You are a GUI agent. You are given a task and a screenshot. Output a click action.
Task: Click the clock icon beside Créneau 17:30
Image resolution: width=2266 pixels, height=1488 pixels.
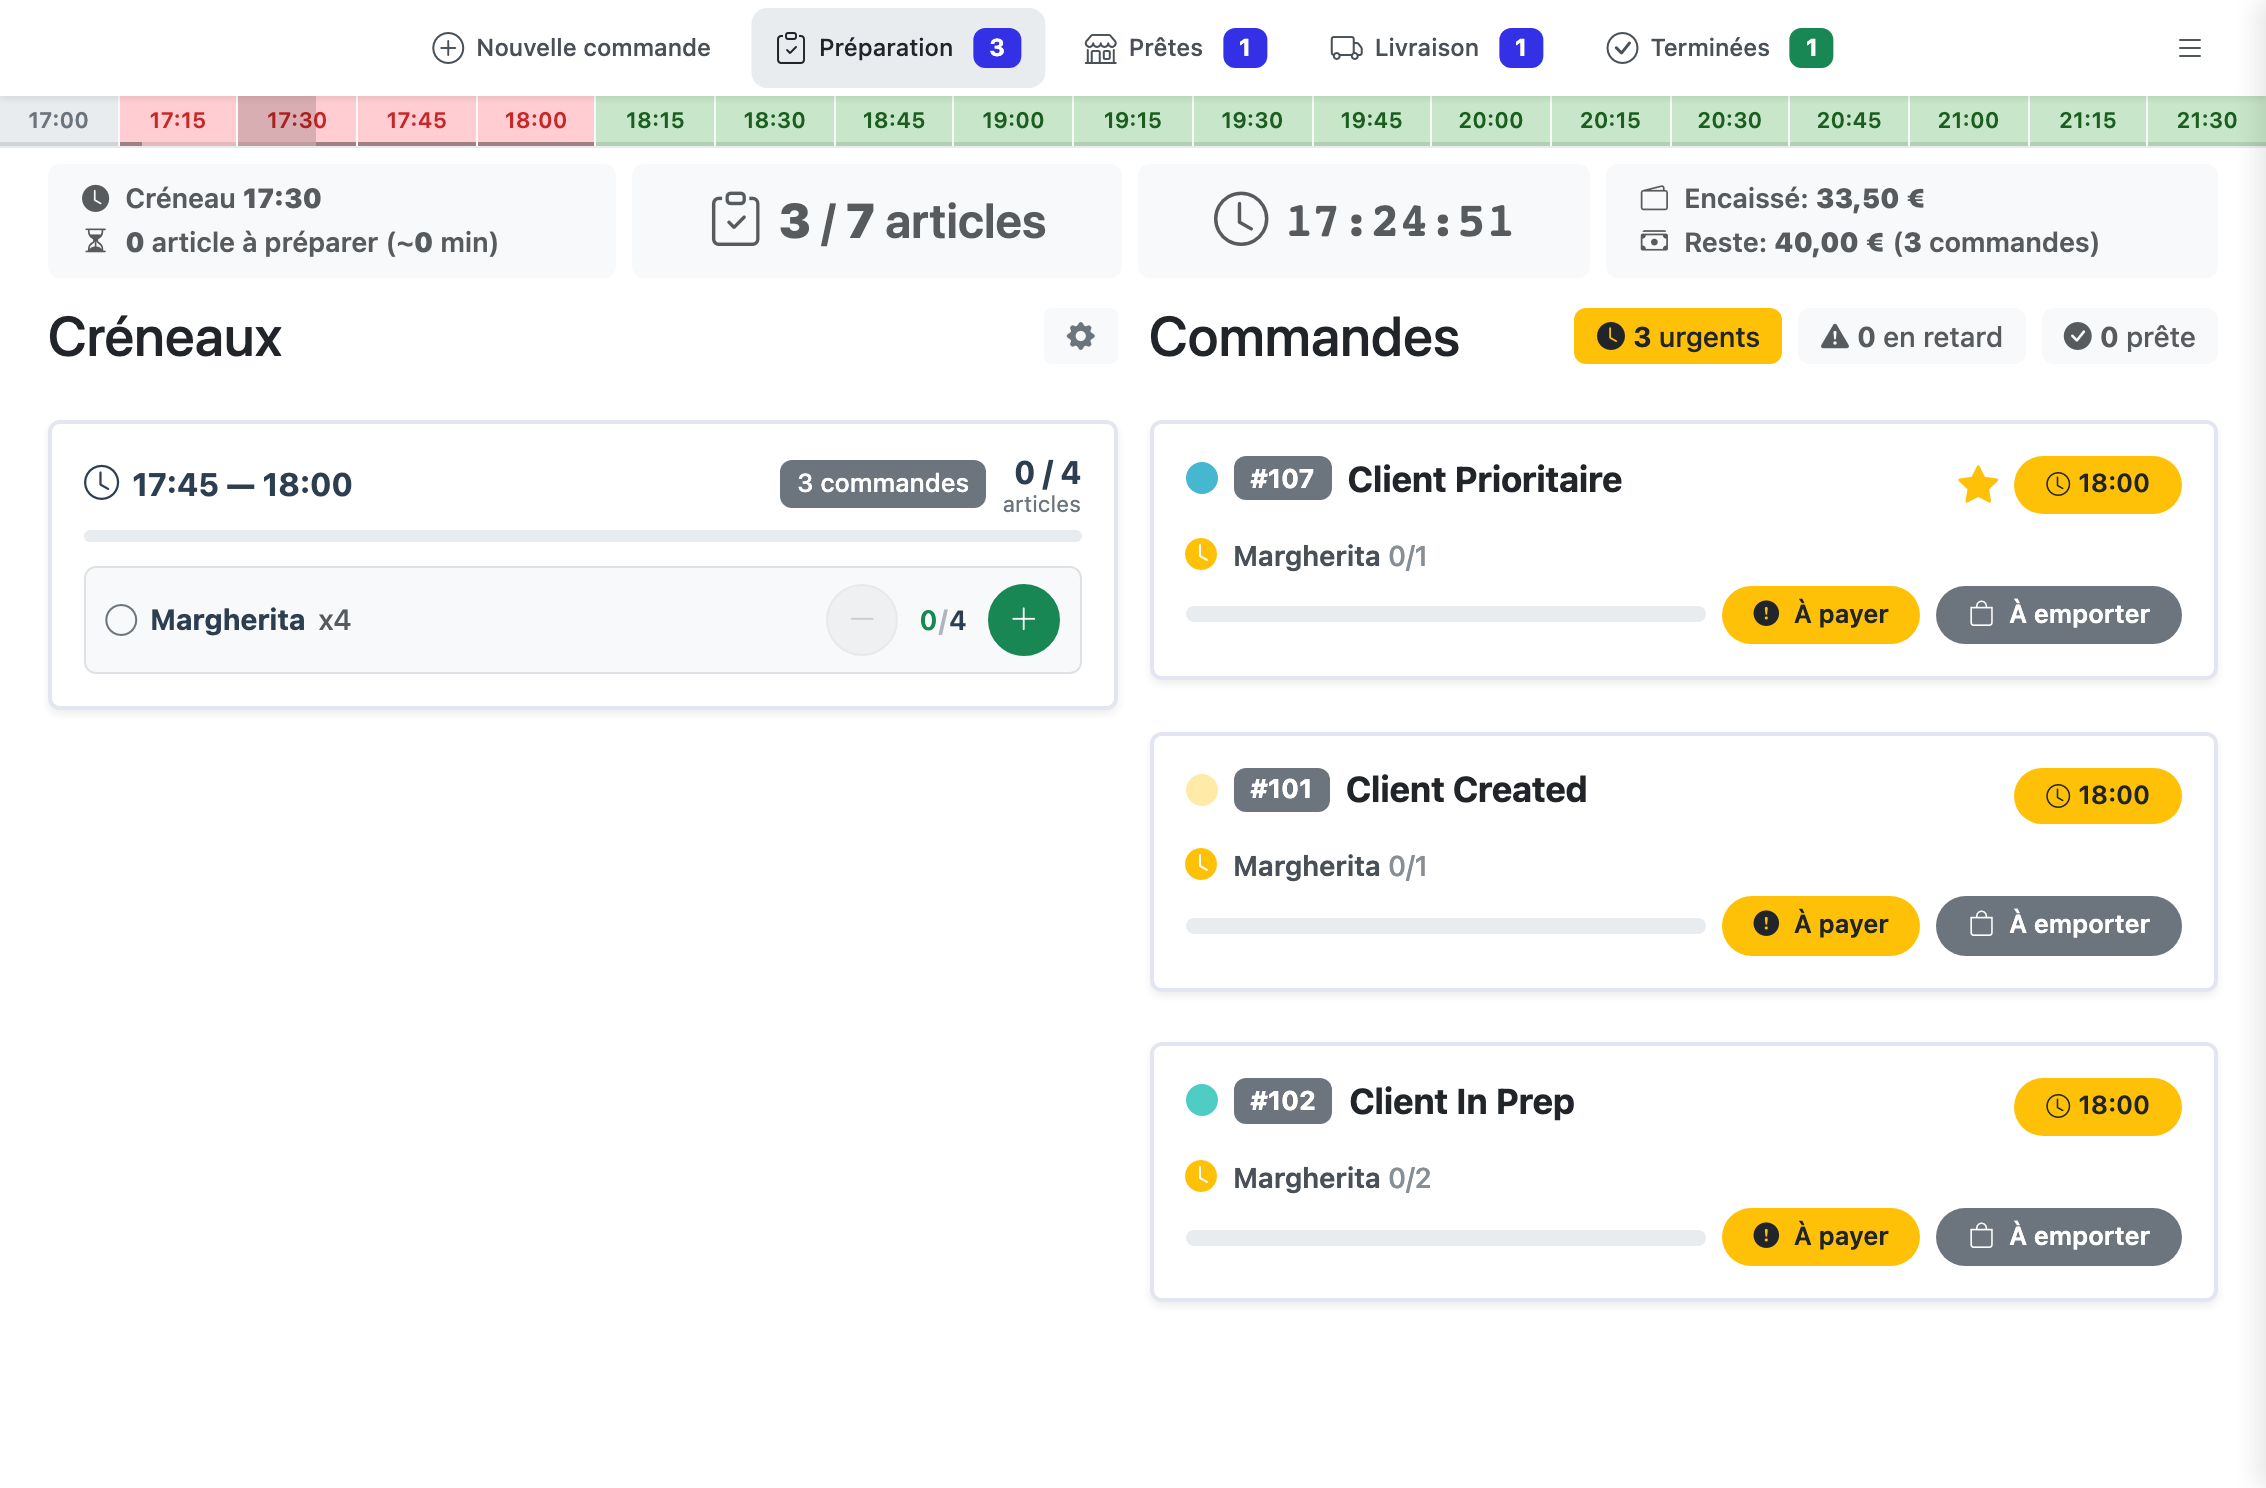point(95,198)
